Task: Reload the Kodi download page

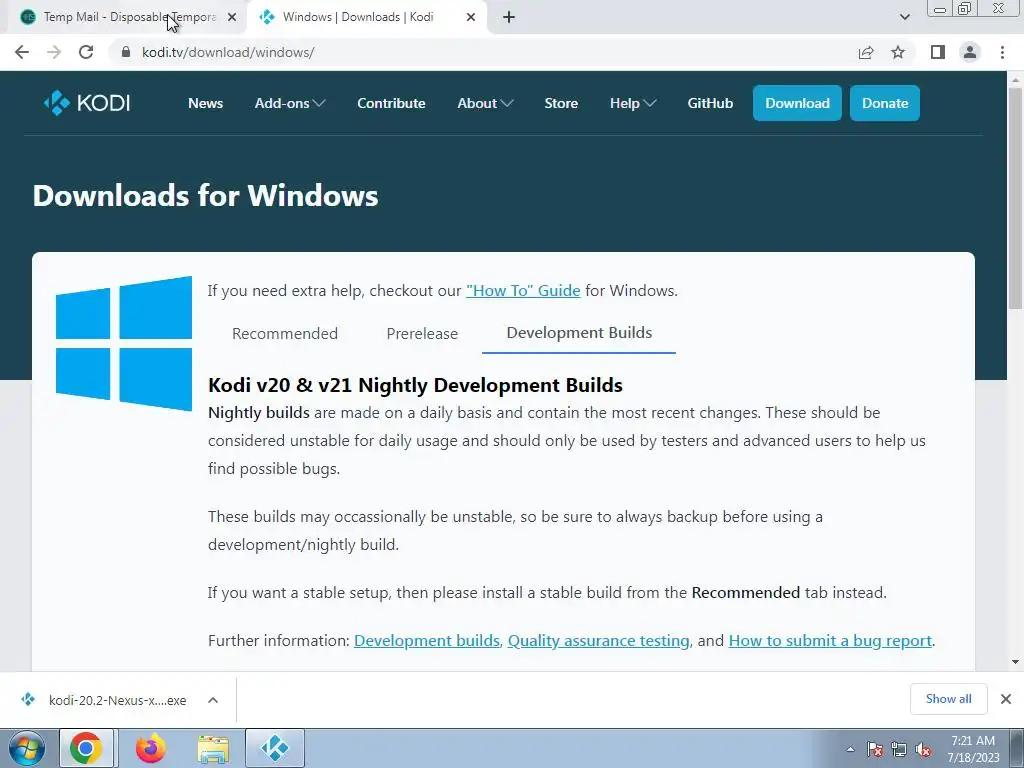Action: pyautogui.click(x=86, y=52)
